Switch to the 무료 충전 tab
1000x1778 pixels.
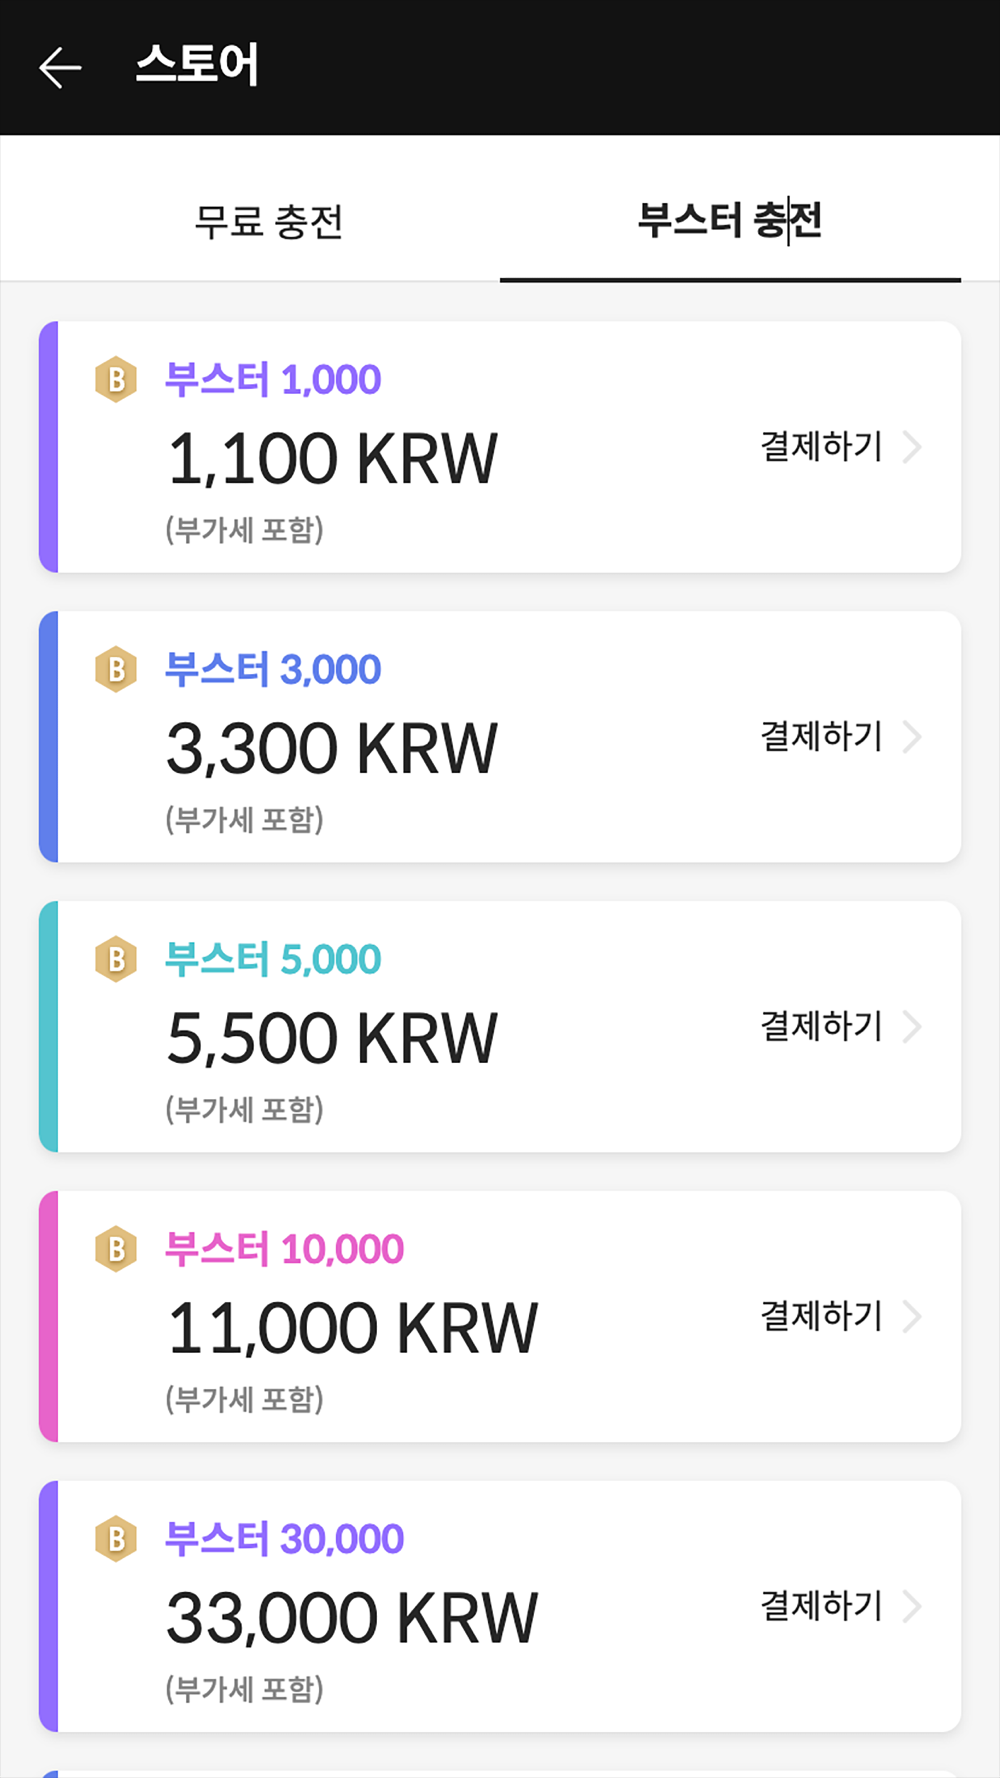click(269, 221)
